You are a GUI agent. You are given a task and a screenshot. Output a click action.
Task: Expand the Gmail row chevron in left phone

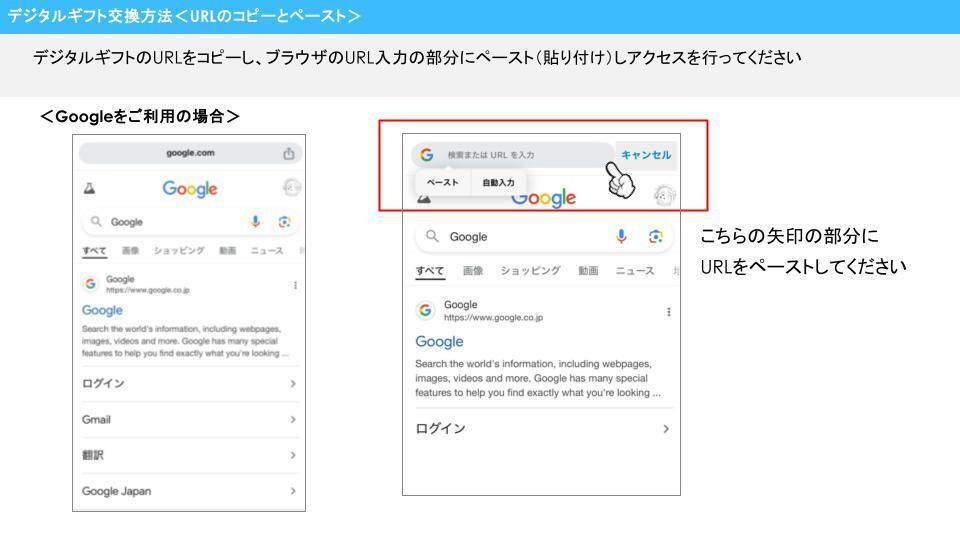(293, 419)
